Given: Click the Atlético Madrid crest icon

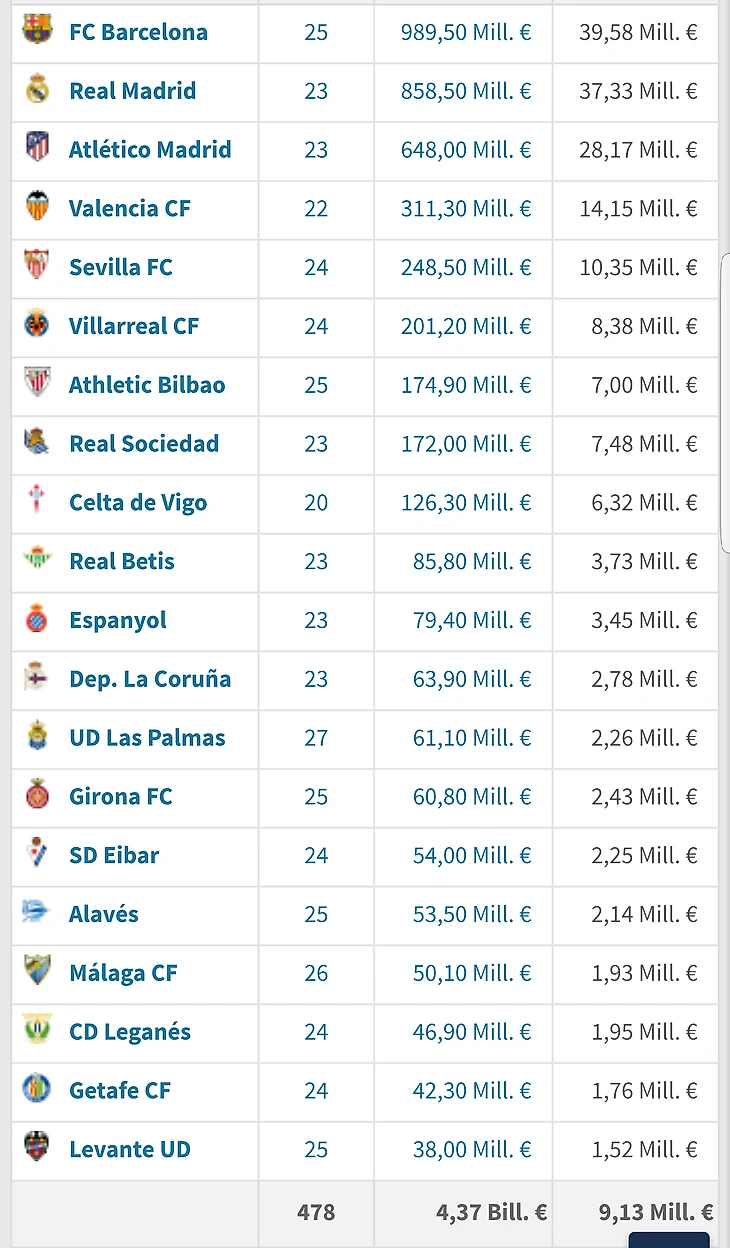Looking at the screenshot, I should pyautogui.click(x=37, y=148).
